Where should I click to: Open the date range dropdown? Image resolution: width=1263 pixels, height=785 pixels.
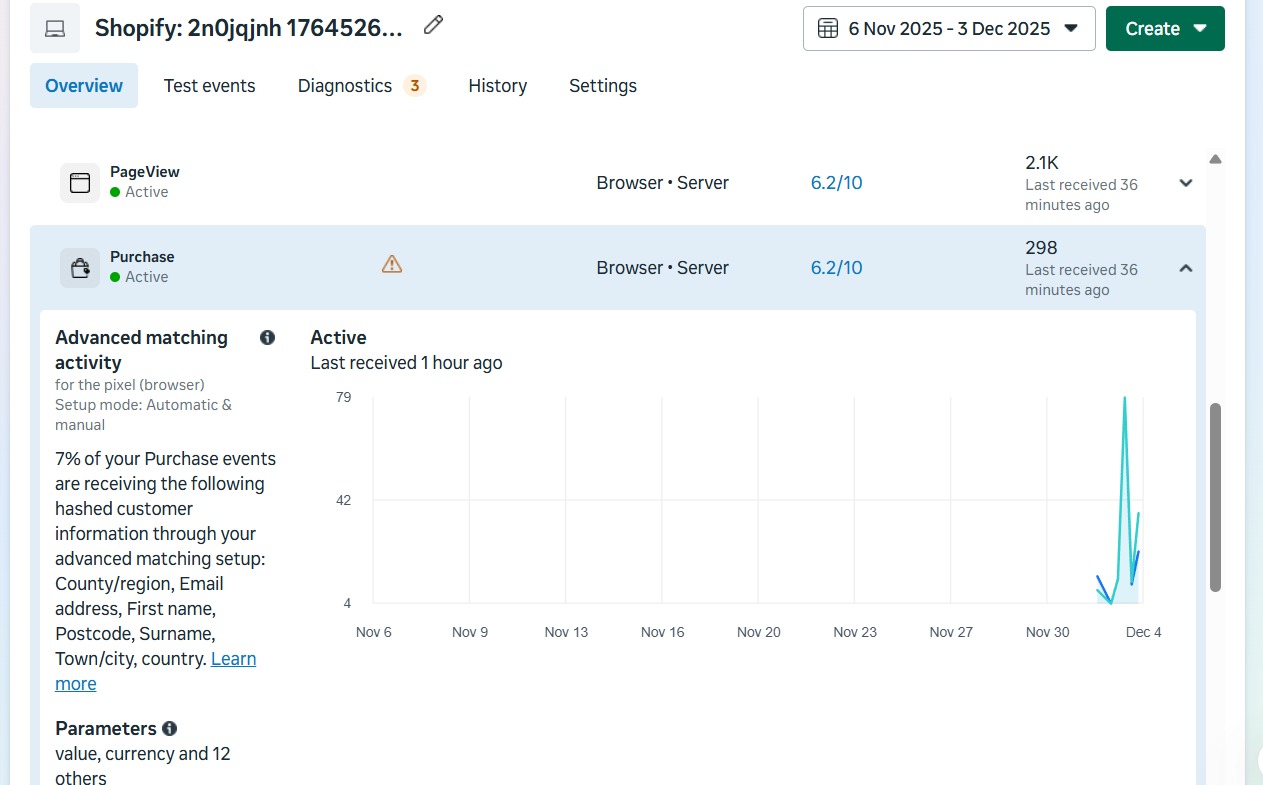click(948, 28)
